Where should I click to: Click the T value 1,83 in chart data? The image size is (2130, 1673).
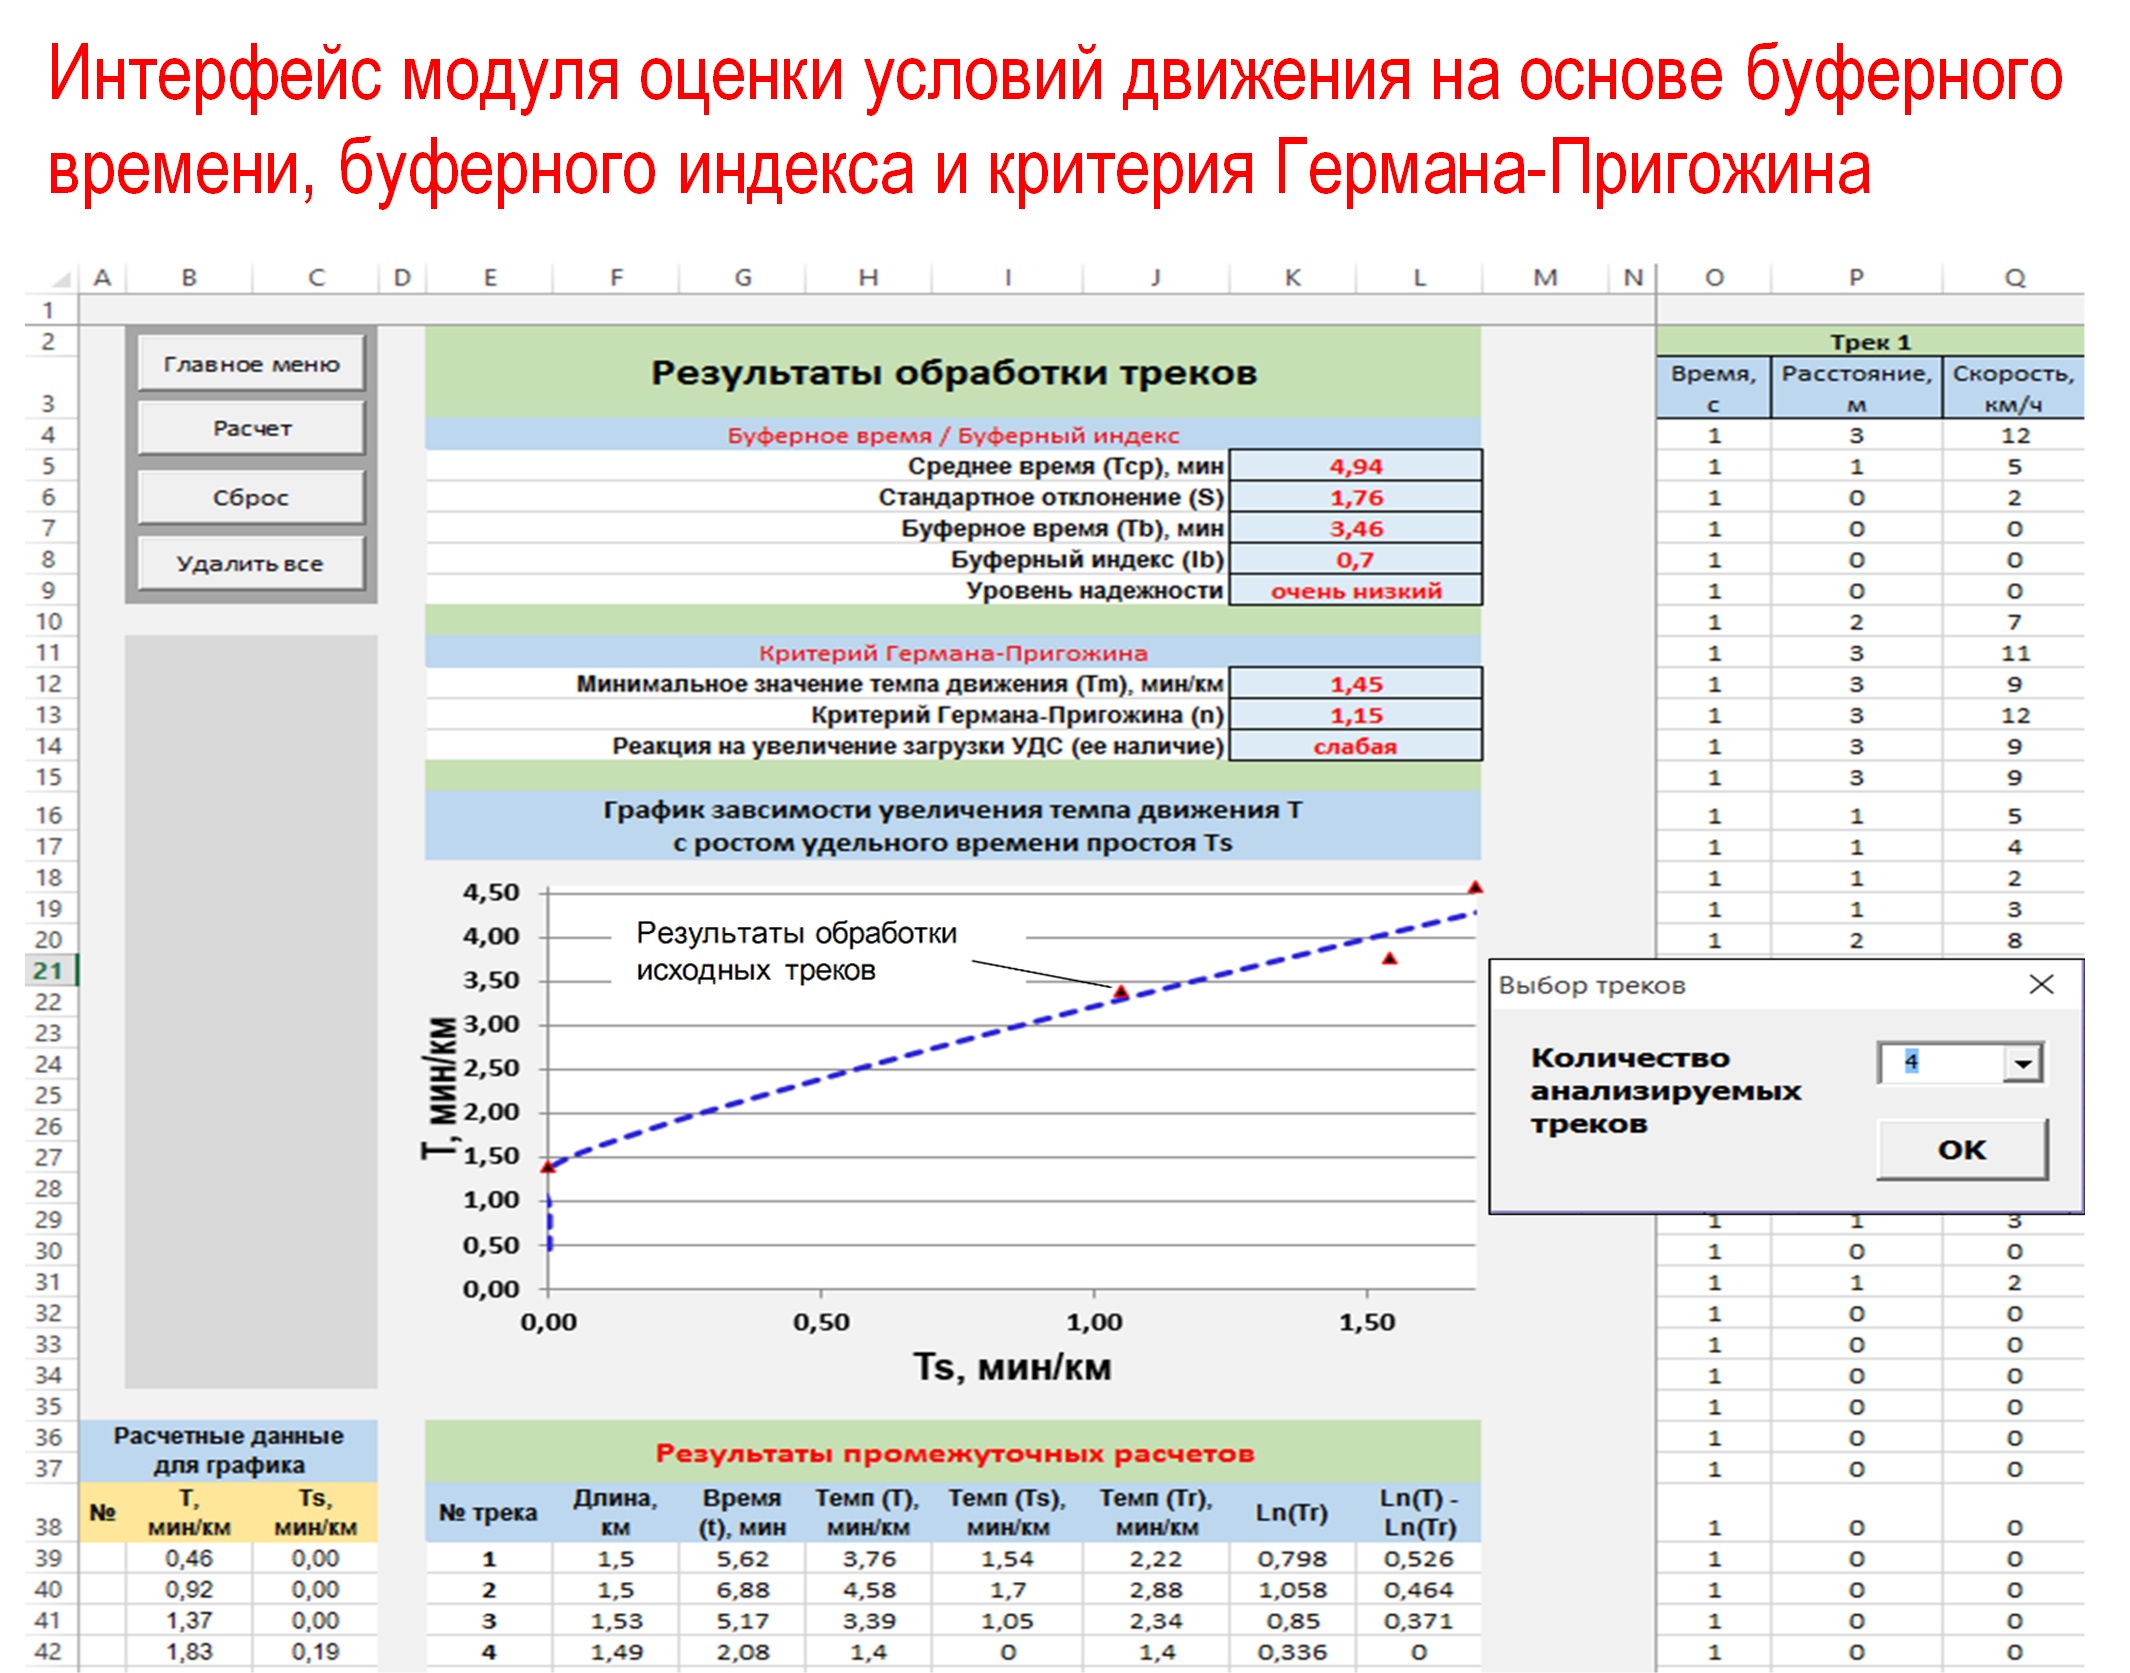click(x=189, y=1652)
